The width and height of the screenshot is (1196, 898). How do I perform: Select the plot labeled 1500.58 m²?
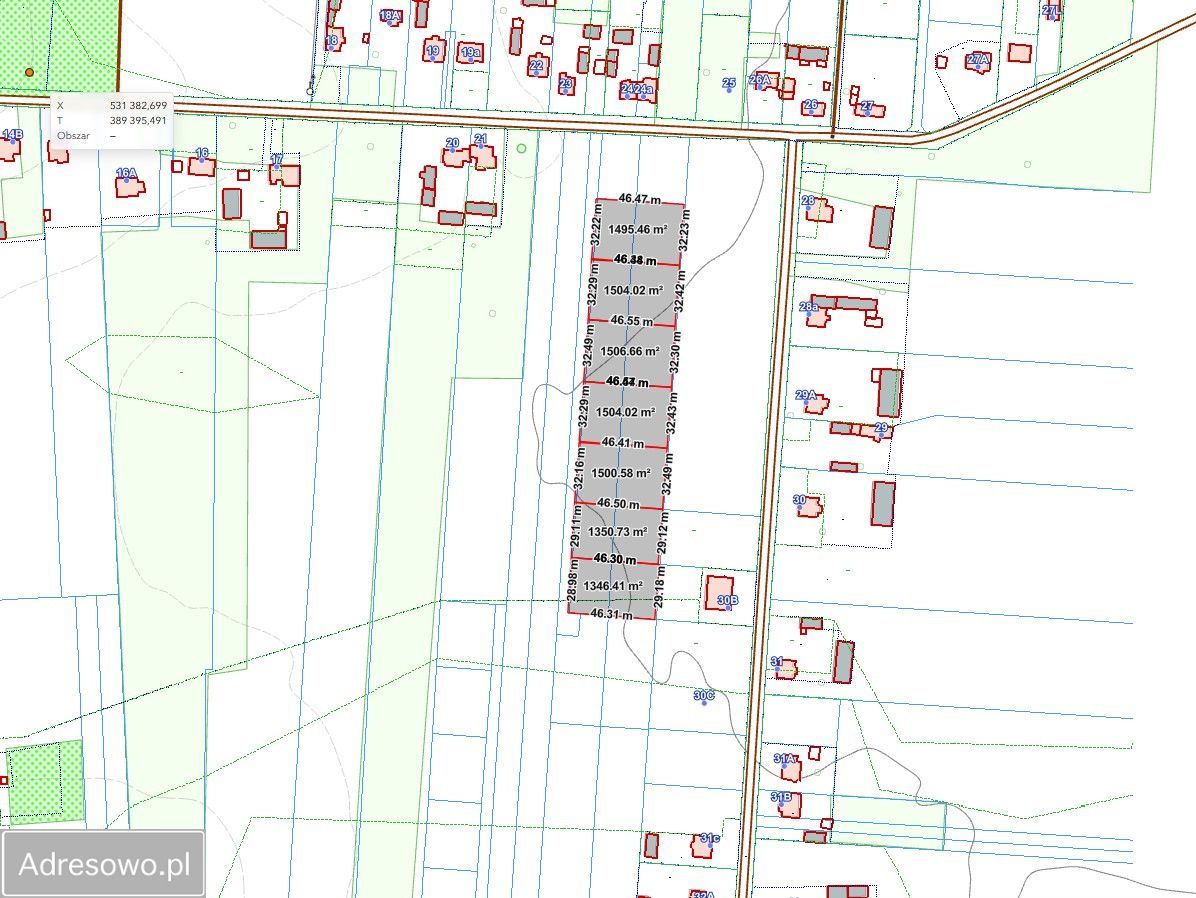[621, 473]
